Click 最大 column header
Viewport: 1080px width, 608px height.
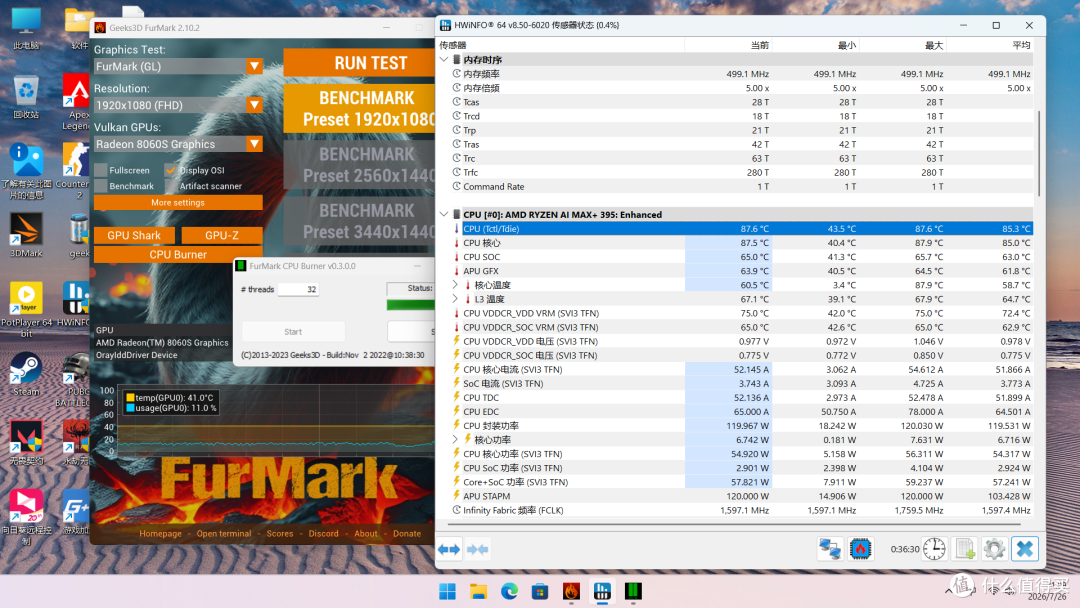(x=902, y=45)
